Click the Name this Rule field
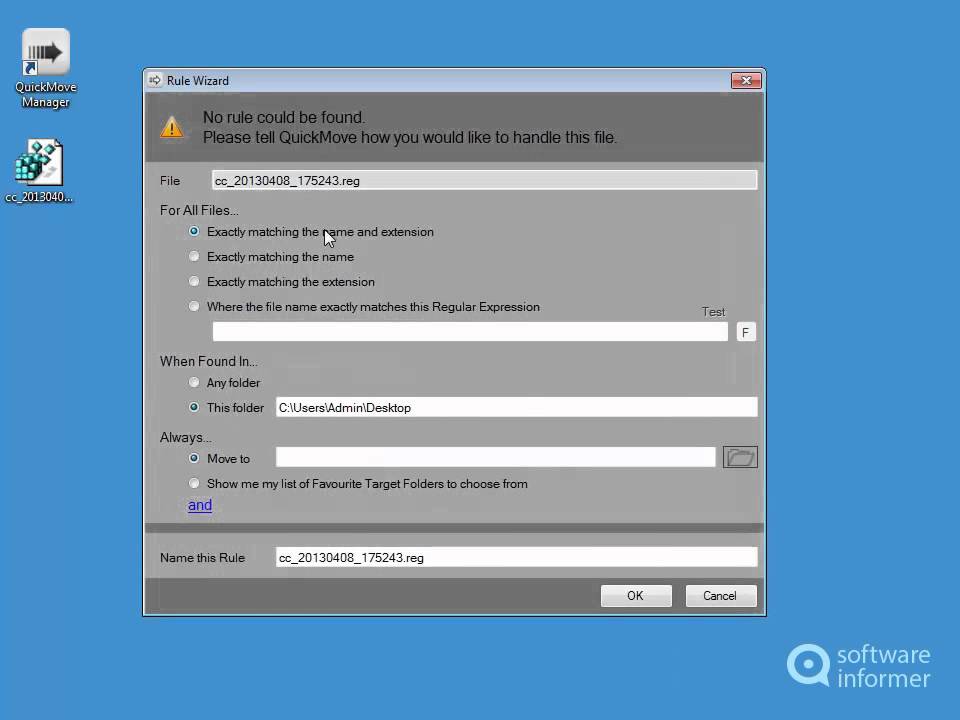 coord(517,558)
